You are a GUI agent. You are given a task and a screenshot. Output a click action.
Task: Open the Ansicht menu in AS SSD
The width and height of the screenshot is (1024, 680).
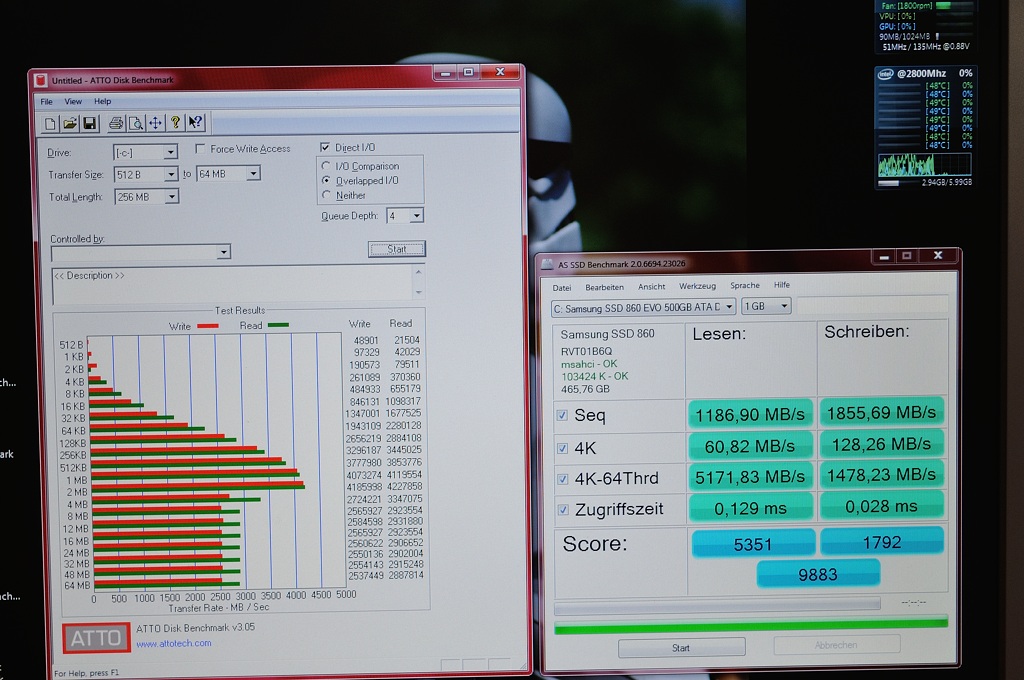coord(651,287)
